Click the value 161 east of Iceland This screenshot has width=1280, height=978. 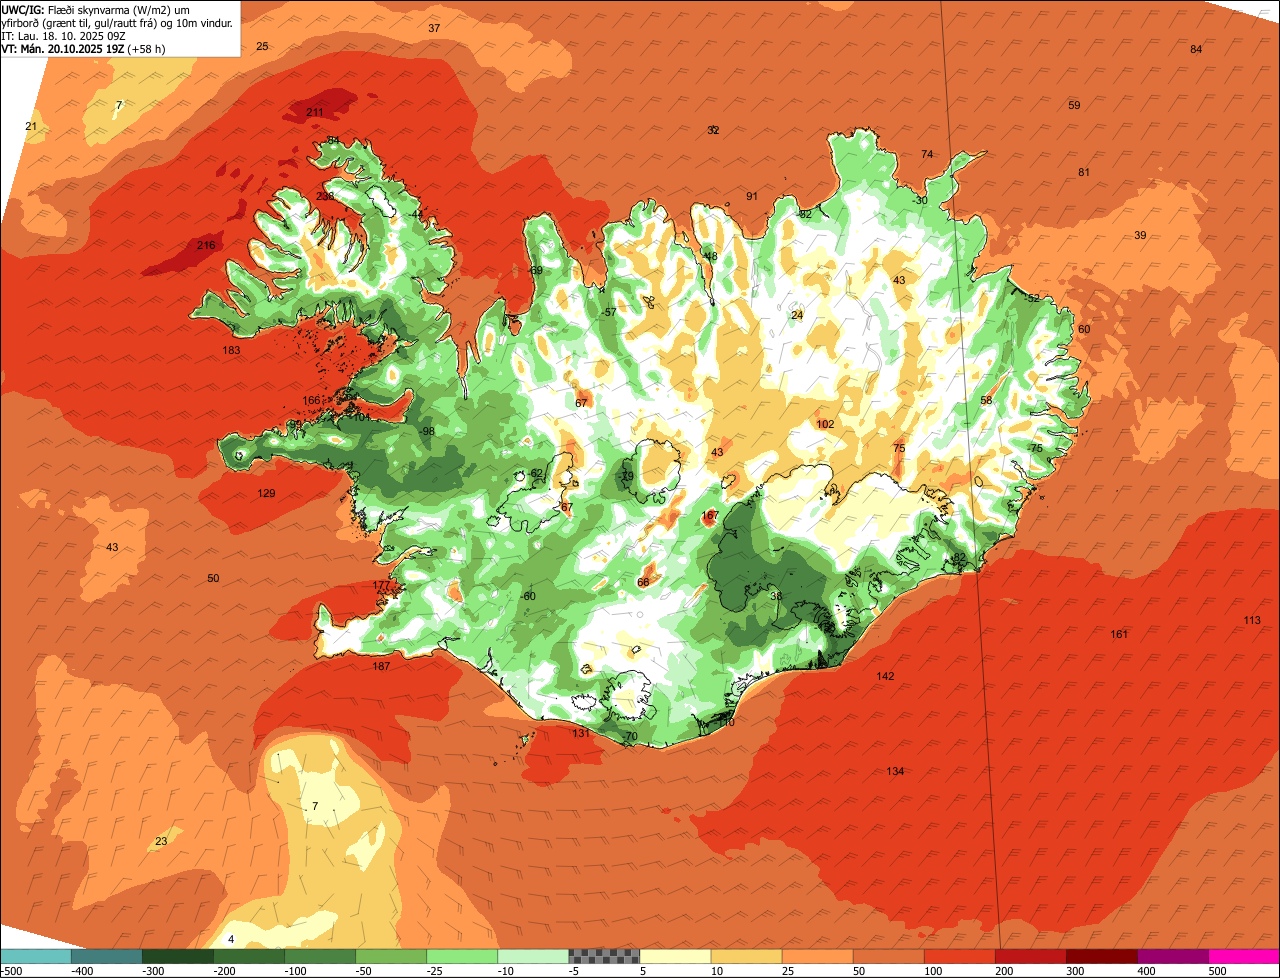pos(1119,634)
